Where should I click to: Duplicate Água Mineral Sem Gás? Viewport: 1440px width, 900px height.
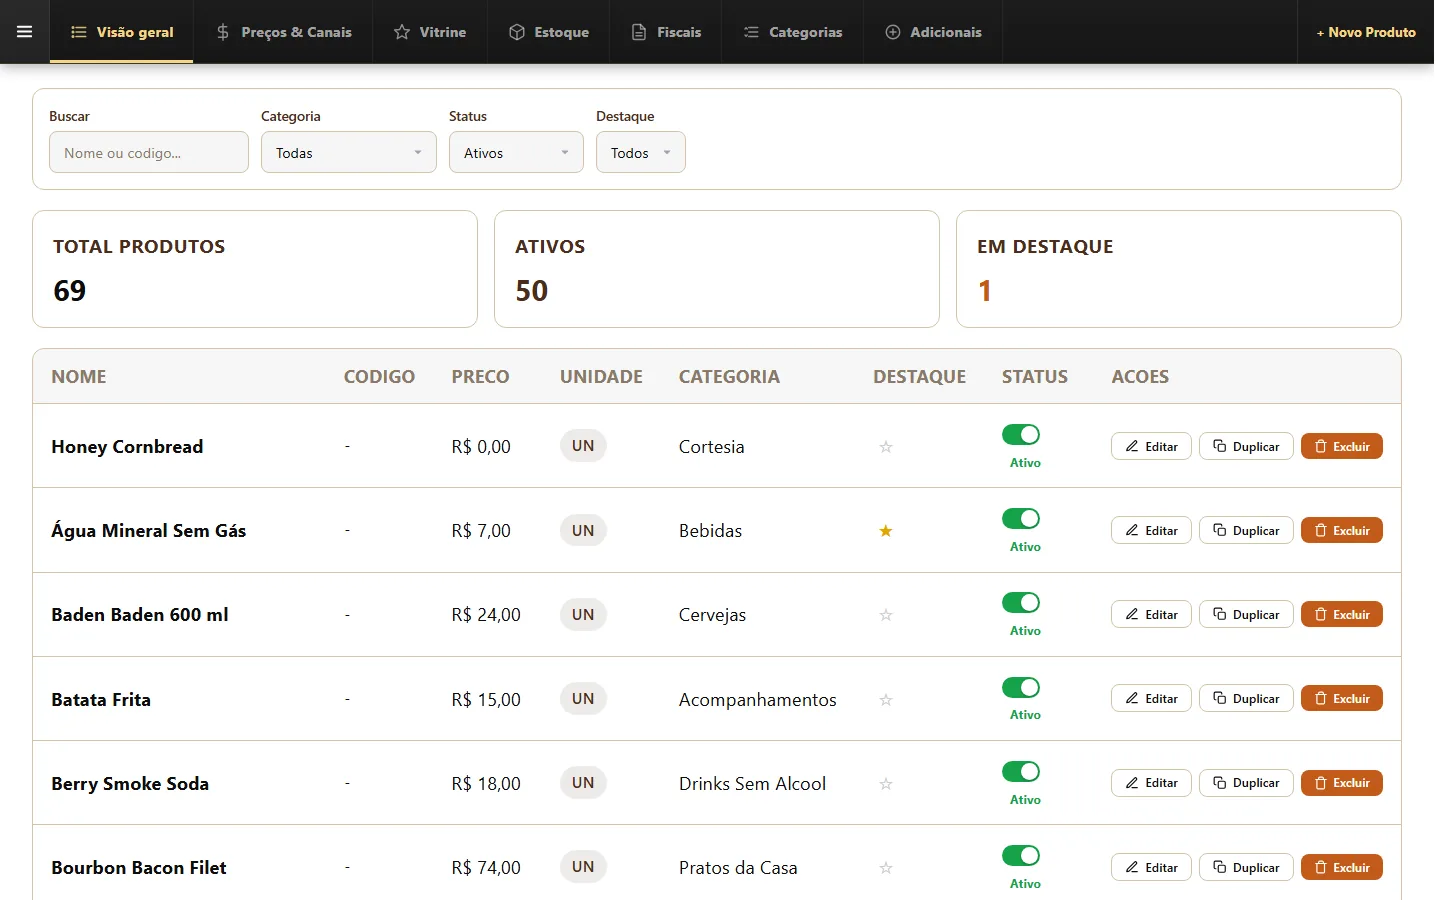[1246, 530]
